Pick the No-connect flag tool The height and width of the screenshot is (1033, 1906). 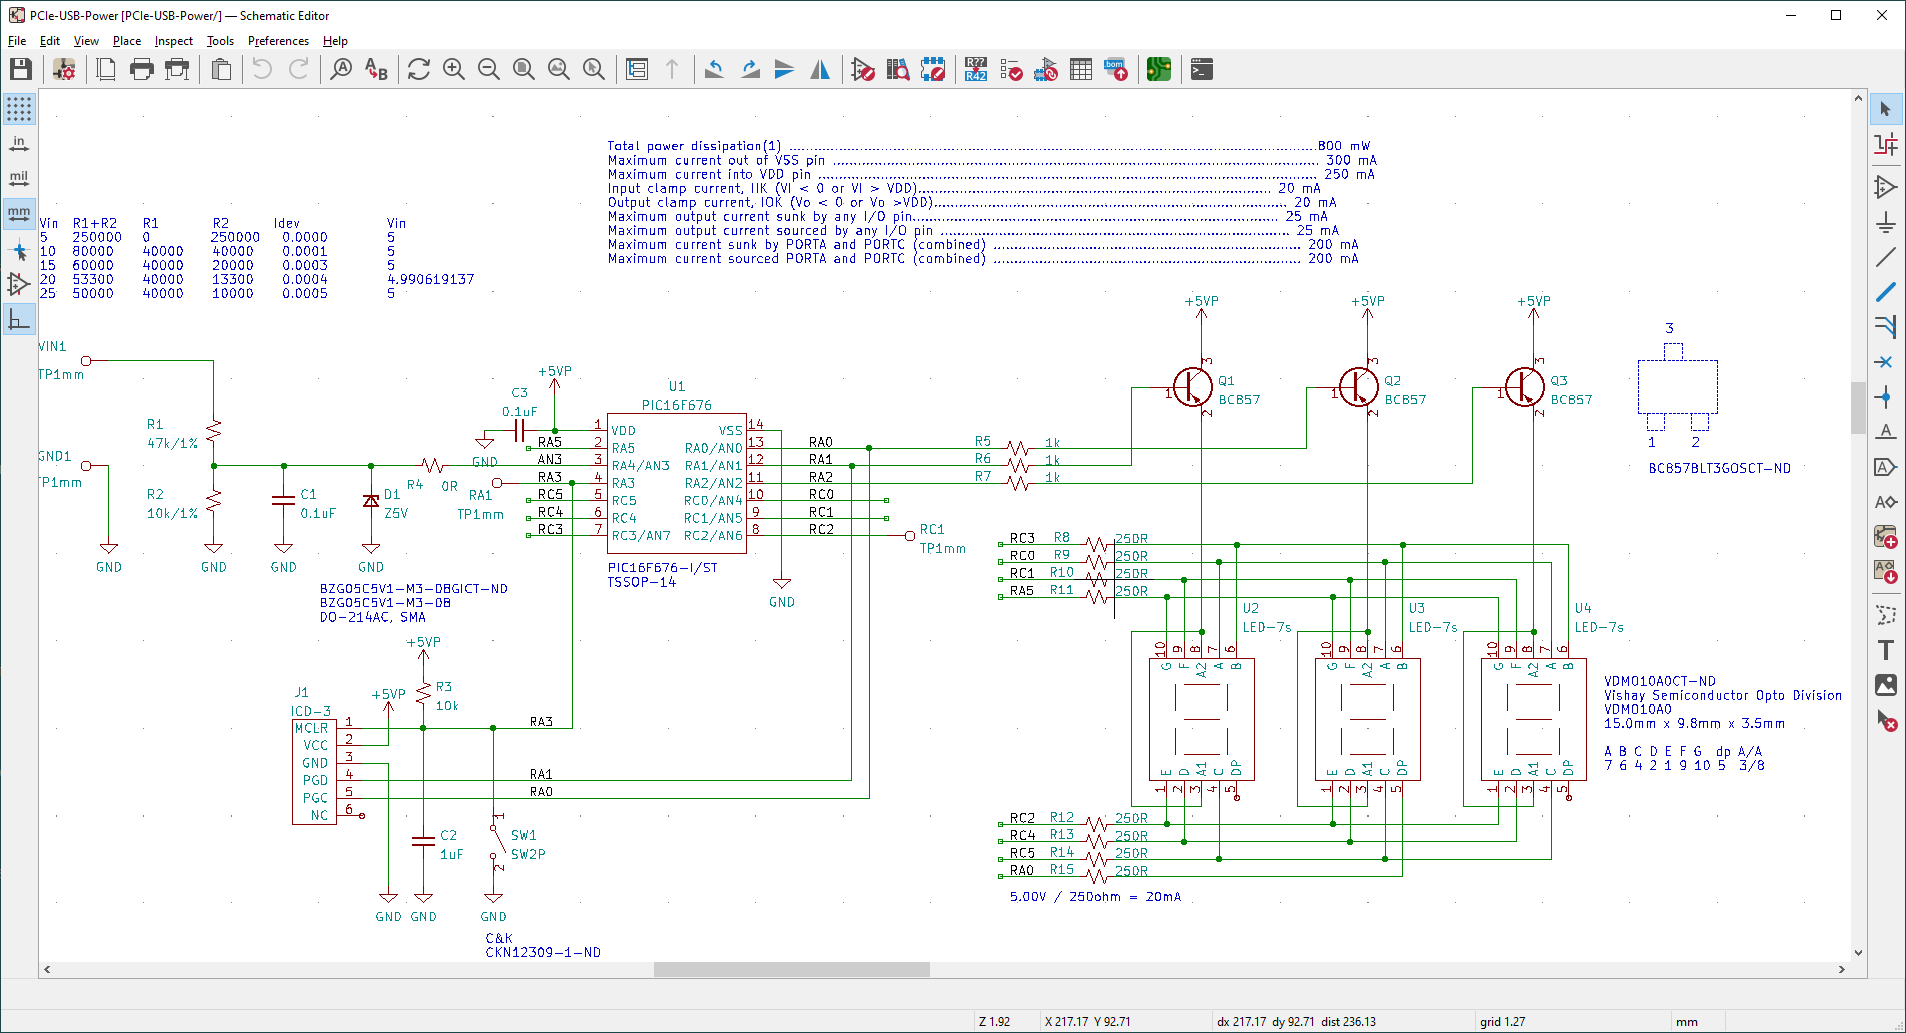[x=1885, y=362]
